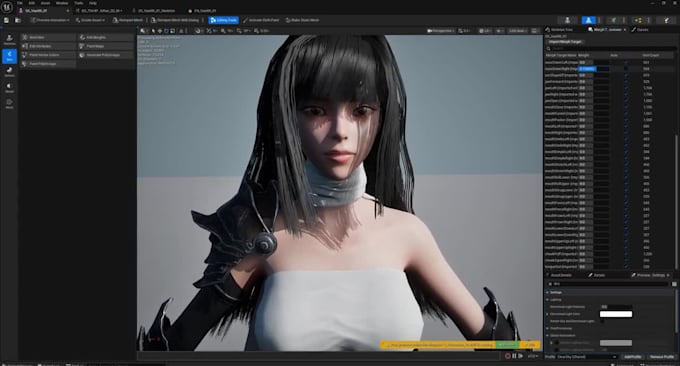Toggle Auto checkbox for jawOpen row
Viewport: 680px width, 366px height.
pos(626,101)
